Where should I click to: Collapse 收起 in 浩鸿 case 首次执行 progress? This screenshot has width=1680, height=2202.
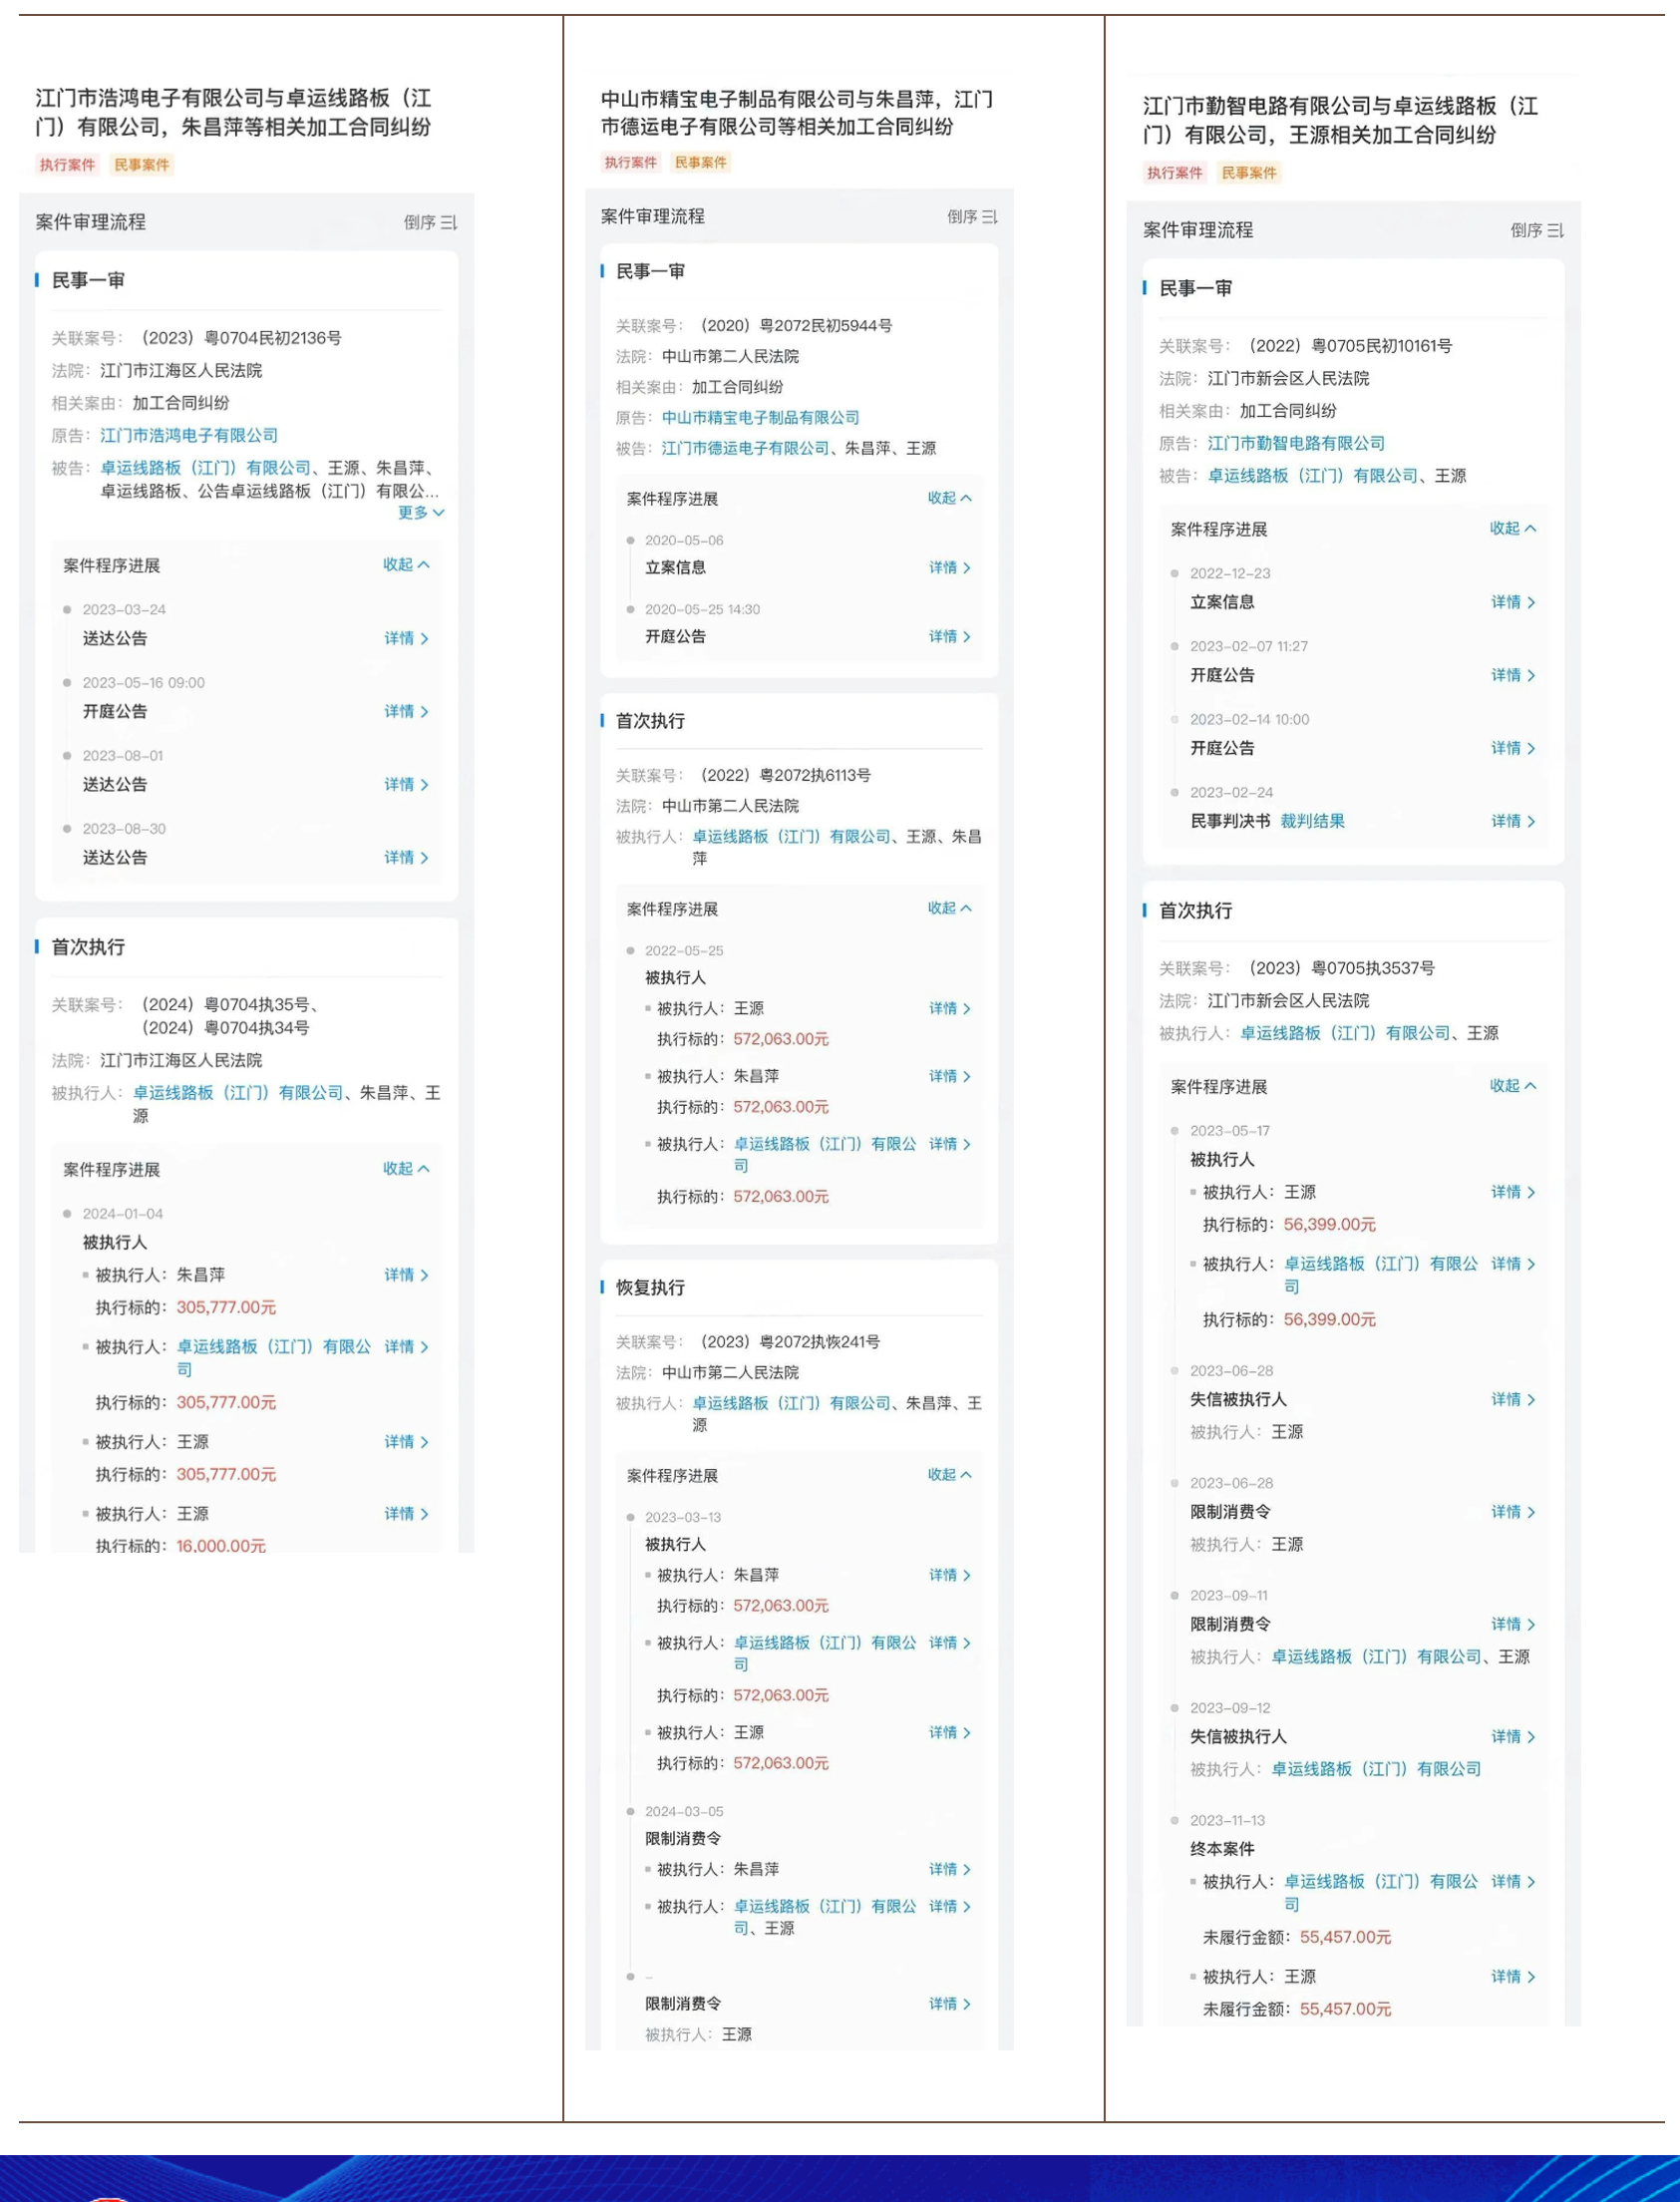click(x=406, y=1168)
